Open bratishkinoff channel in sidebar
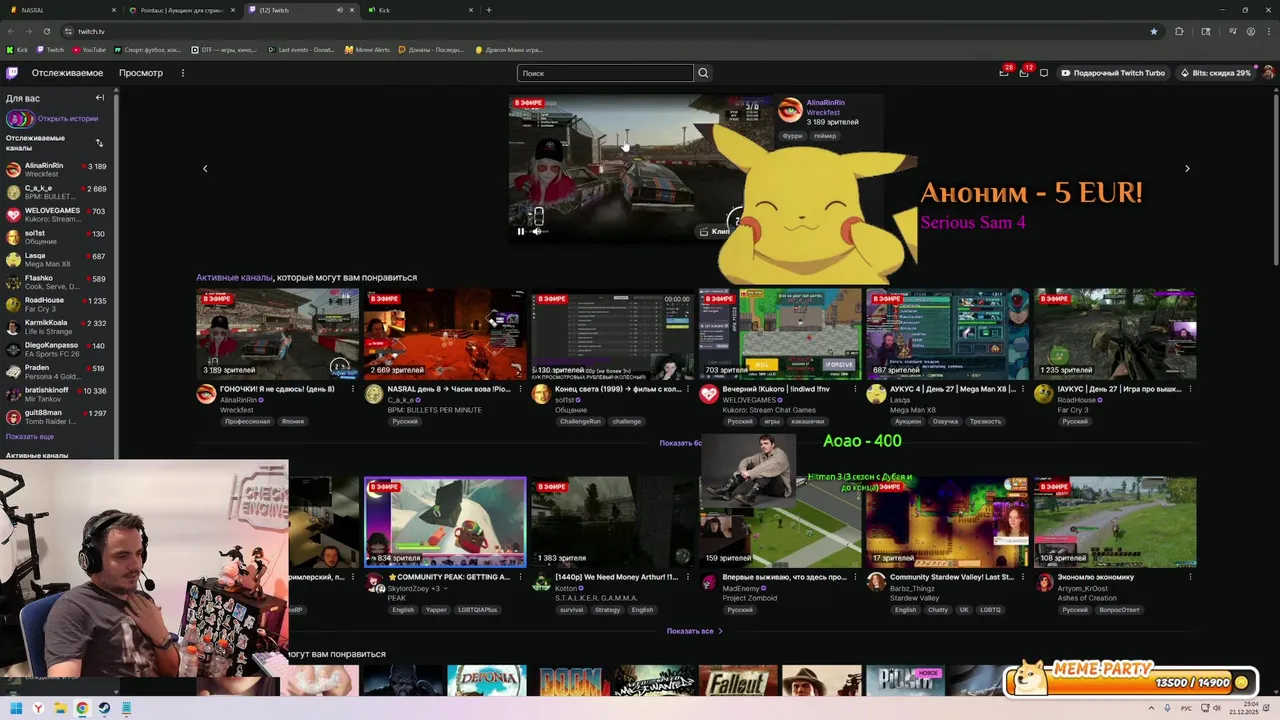 click(56, 395)
